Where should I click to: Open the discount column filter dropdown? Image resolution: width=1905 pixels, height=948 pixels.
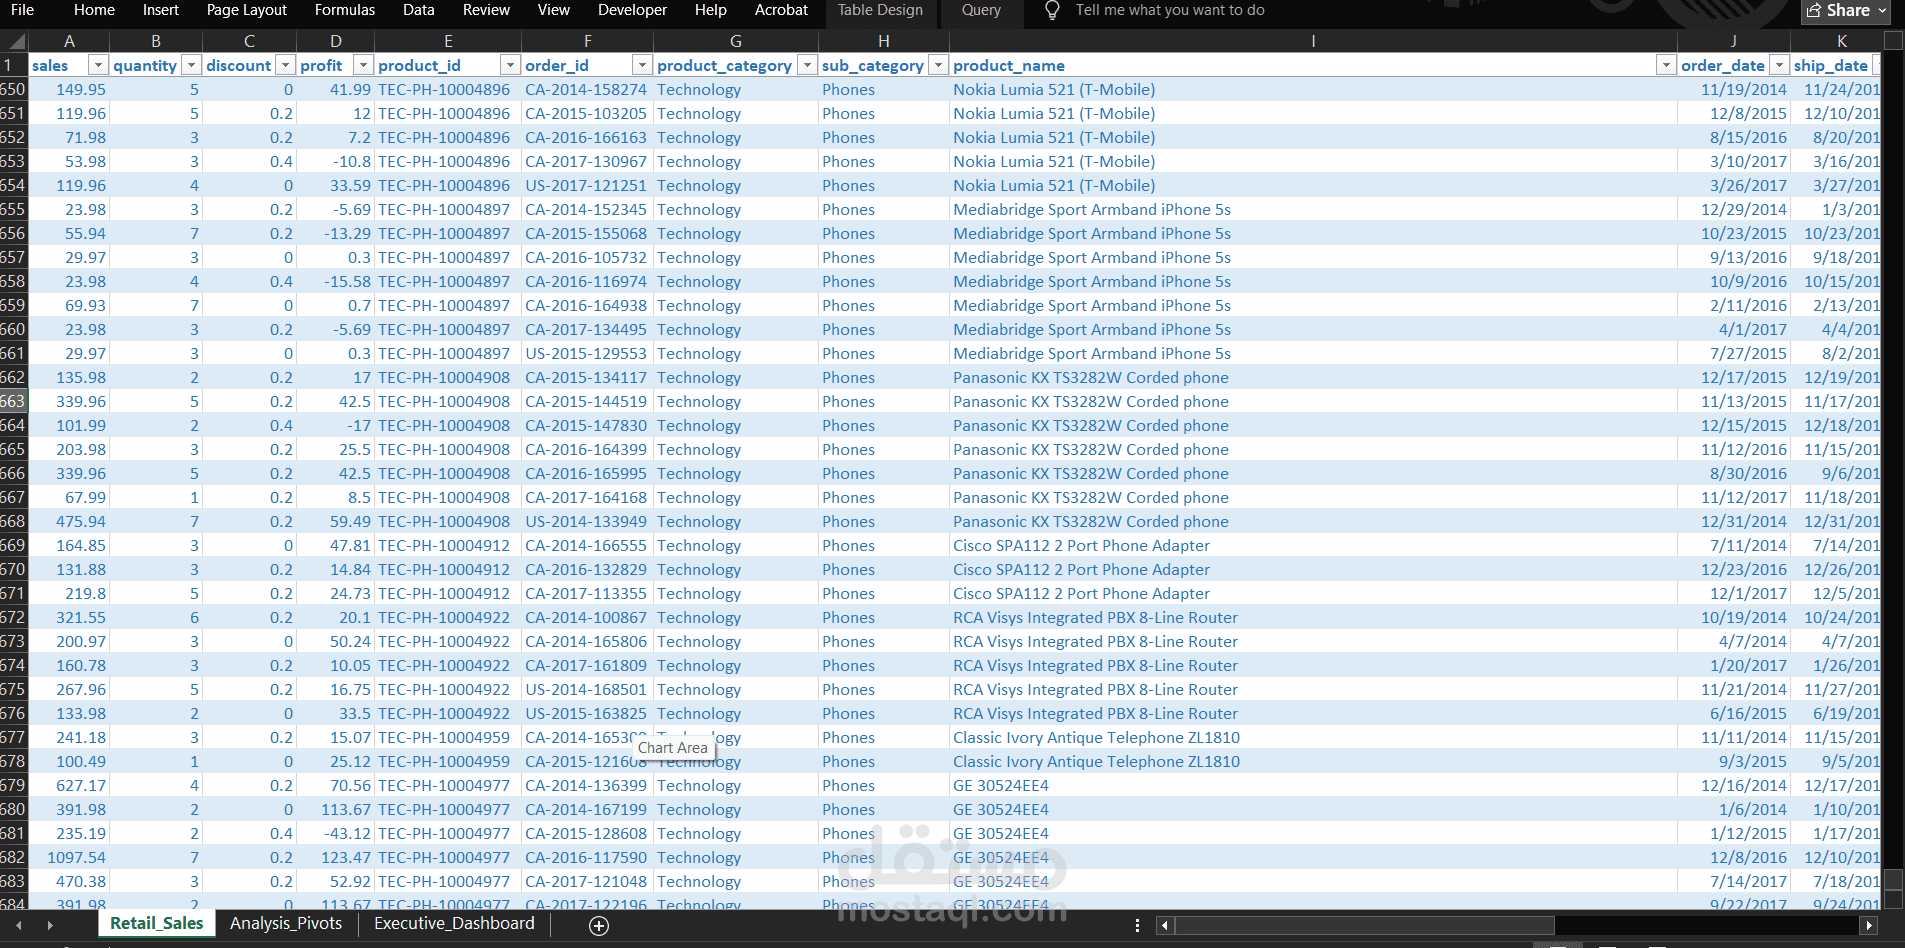click(286, 65)
